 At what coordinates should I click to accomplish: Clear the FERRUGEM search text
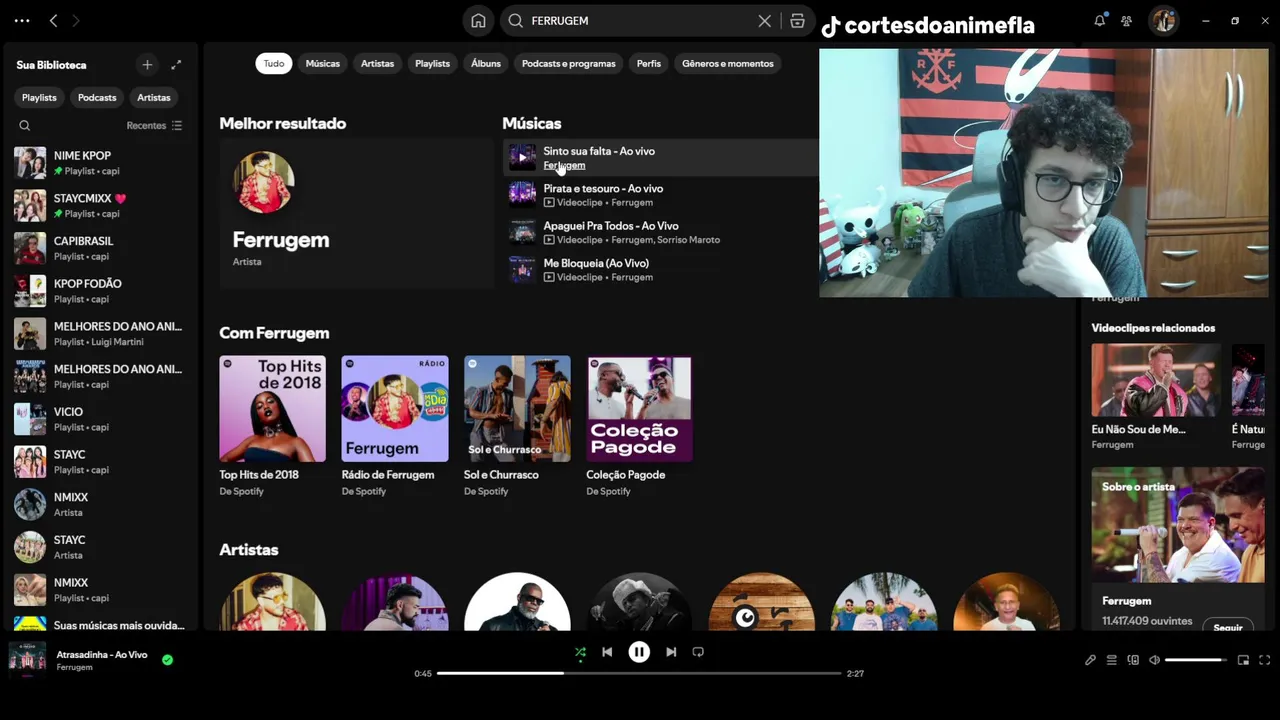pos(765,21)
